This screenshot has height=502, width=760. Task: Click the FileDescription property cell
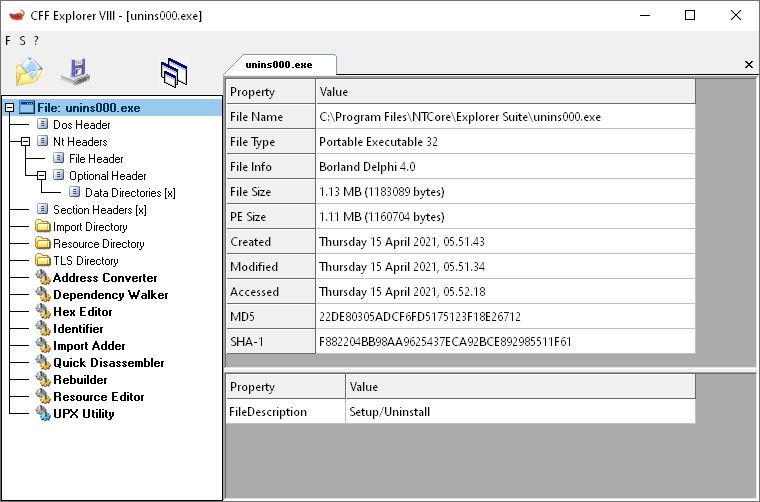285,412
